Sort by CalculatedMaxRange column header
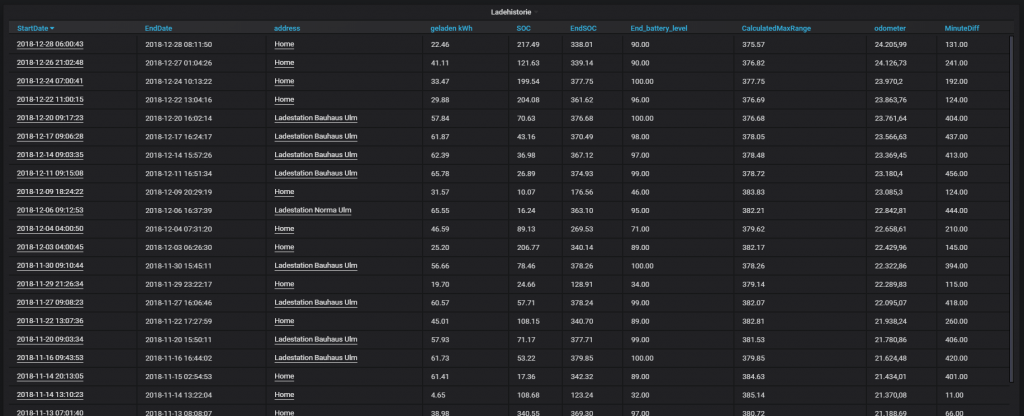This screenshot has height=416, width=1024. pyautogui.click(x=776, y=28)
